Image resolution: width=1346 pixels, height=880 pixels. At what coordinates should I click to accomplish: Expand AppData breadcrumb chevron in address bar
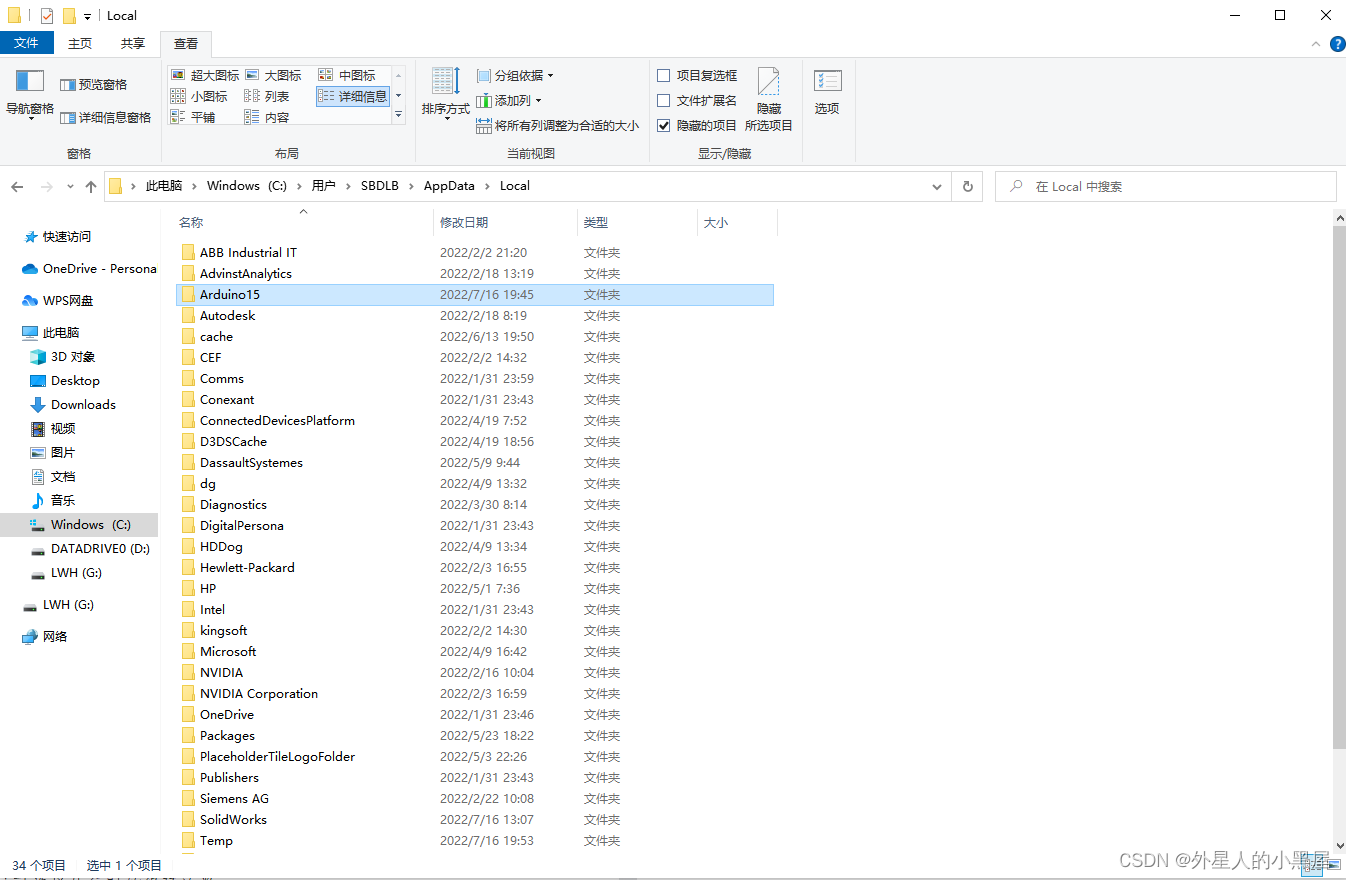click(x=487, y=186)
